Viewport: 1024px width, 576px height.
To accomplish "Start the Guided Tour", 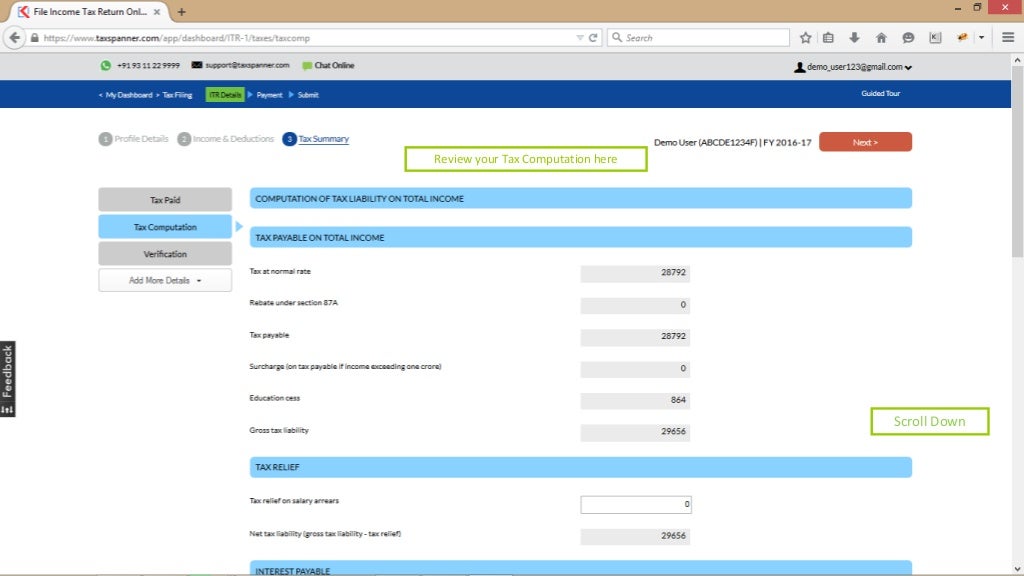I will [x=880, y=93].
